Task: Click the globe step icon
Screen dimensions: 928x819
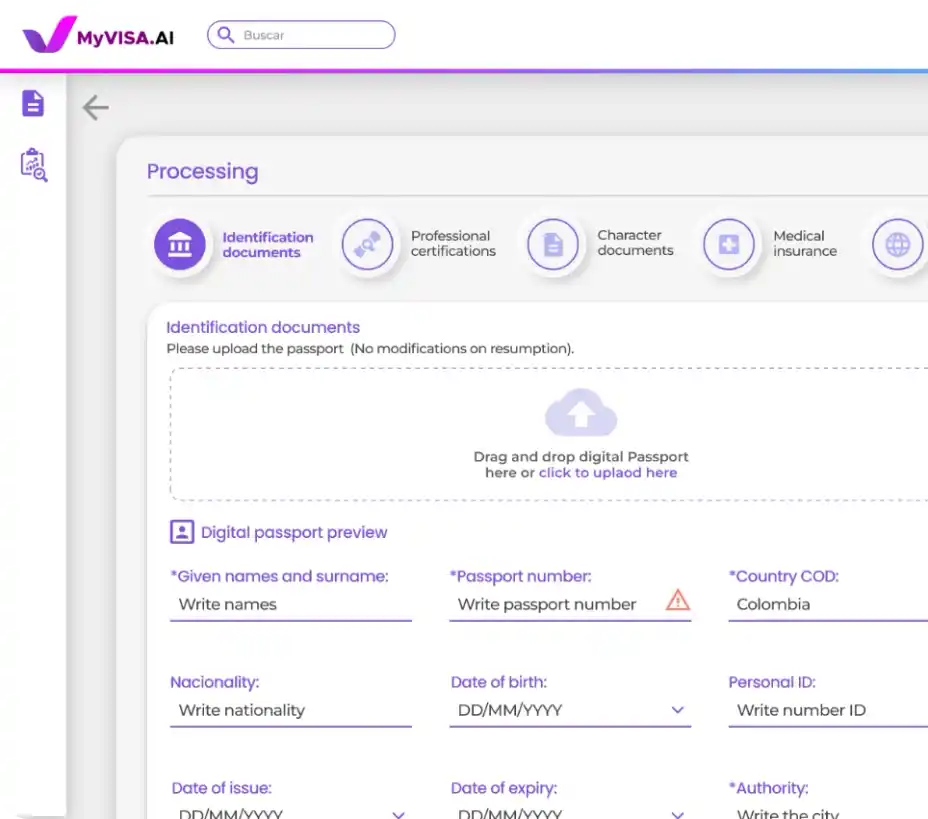Action: click(897, 245)
